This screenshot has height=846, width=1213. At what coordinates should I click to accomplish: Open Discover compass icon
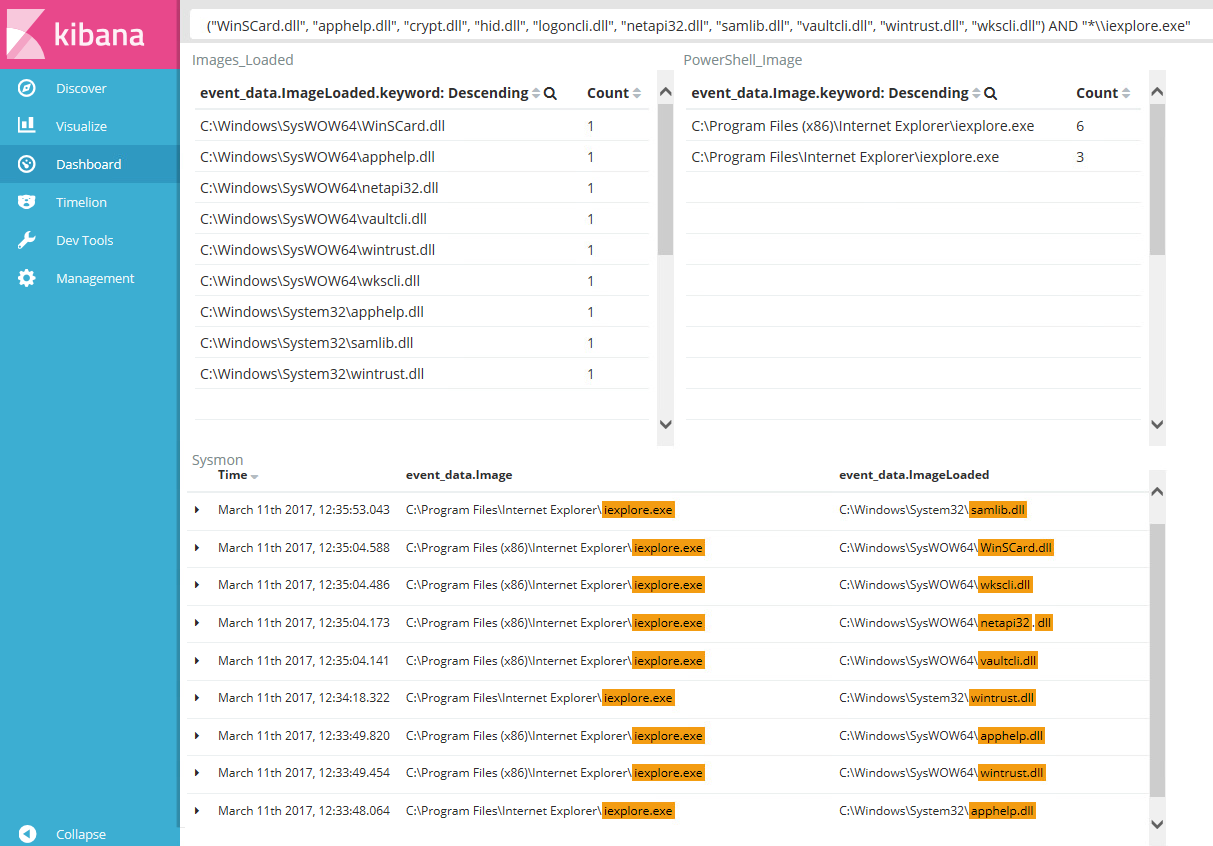[27, 88]
